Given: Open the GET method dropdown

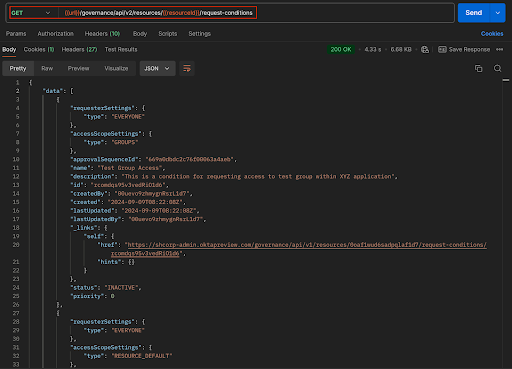Looking at the screenshot, I should click(31, 13).
